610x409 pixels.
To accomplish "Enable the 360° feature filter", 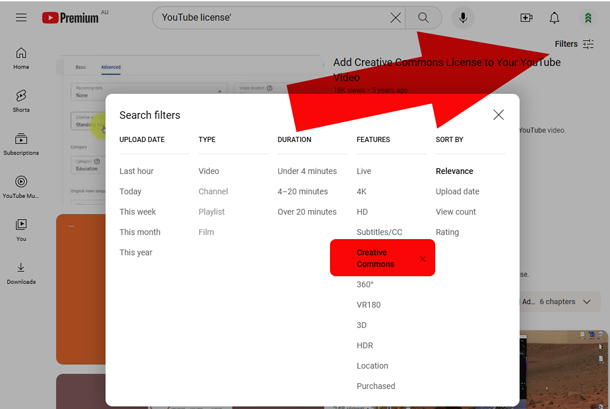I will point(365,284).
